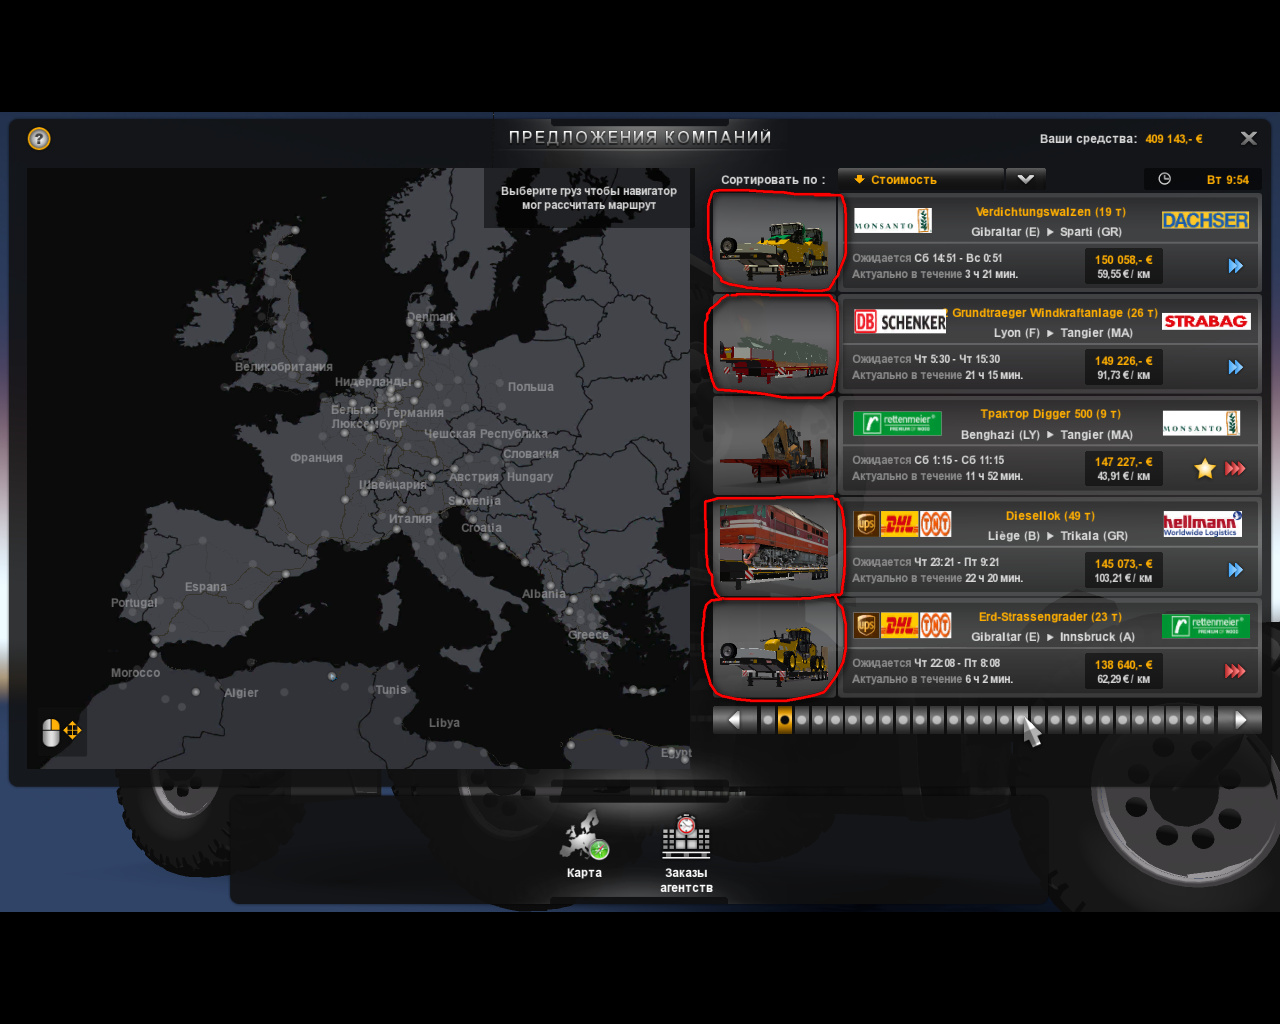Screen dimensions: 1280x1024
Task: Click the Verdichtungswalzen (19 т) title
Action: 1050,212
